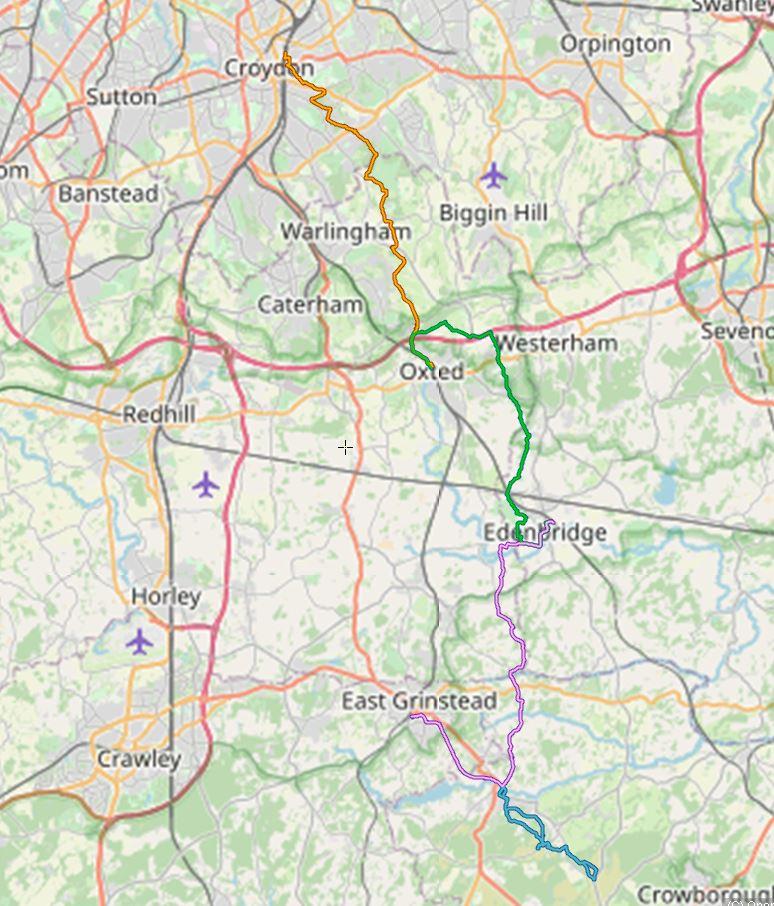The width and height of the screenshot is (774, 906).
Task: Click the Crawley town label
Action: (x=139, y=759)
